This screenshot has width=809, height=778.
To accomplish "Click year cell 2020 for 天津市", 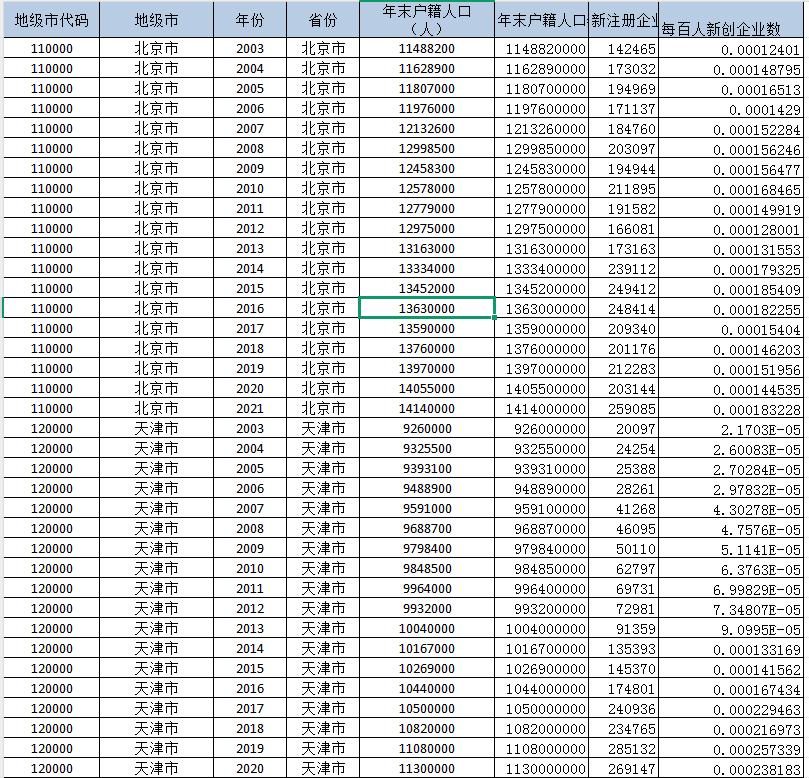I will click(x=250, y=769).
